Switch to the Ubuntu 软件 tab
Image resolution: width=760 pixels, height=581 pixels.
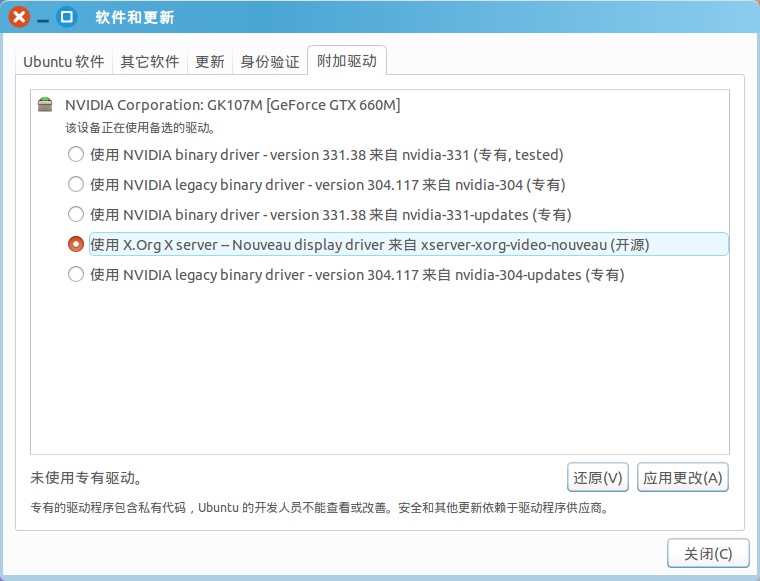tap(64, 62)
